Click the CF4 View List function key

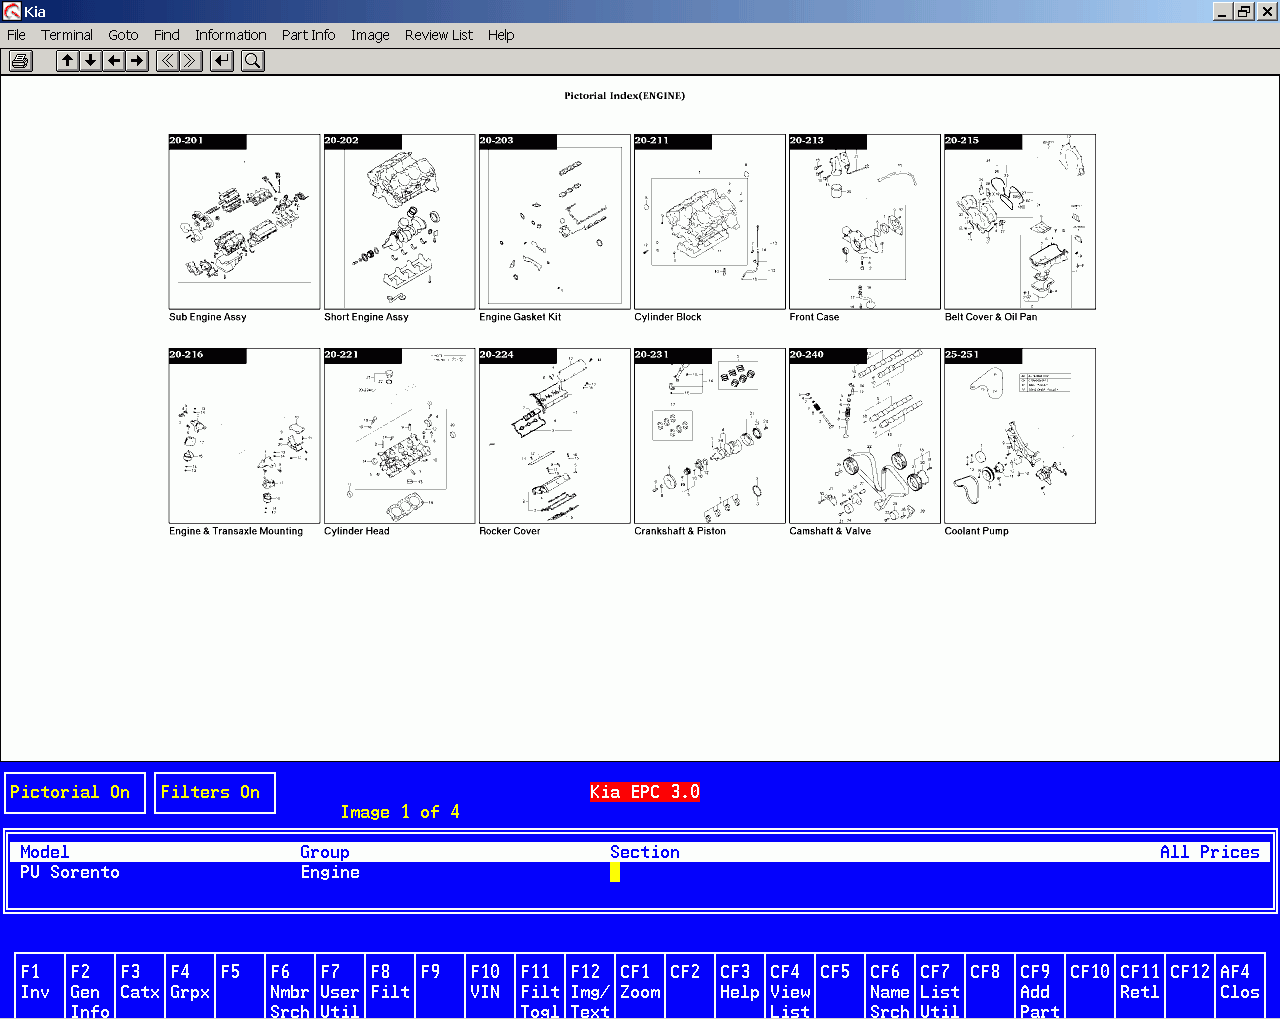[790, 987]
